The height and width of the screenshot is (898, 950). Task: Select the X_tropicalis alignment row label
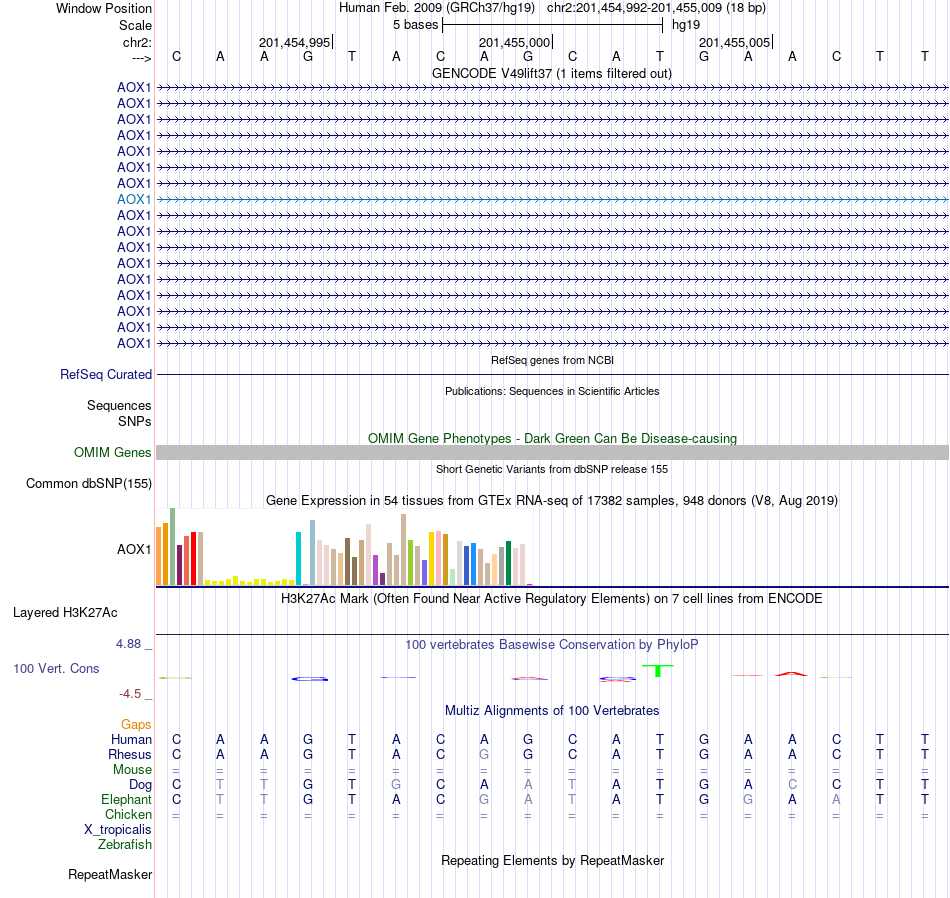[x=118, y=830]
